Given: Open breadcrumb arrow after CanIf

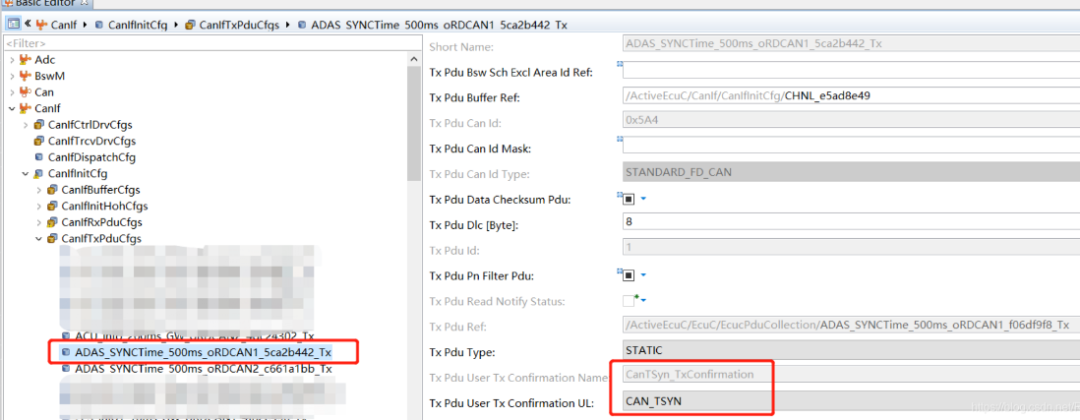Looking at the screenshot, I should [85, 25].
